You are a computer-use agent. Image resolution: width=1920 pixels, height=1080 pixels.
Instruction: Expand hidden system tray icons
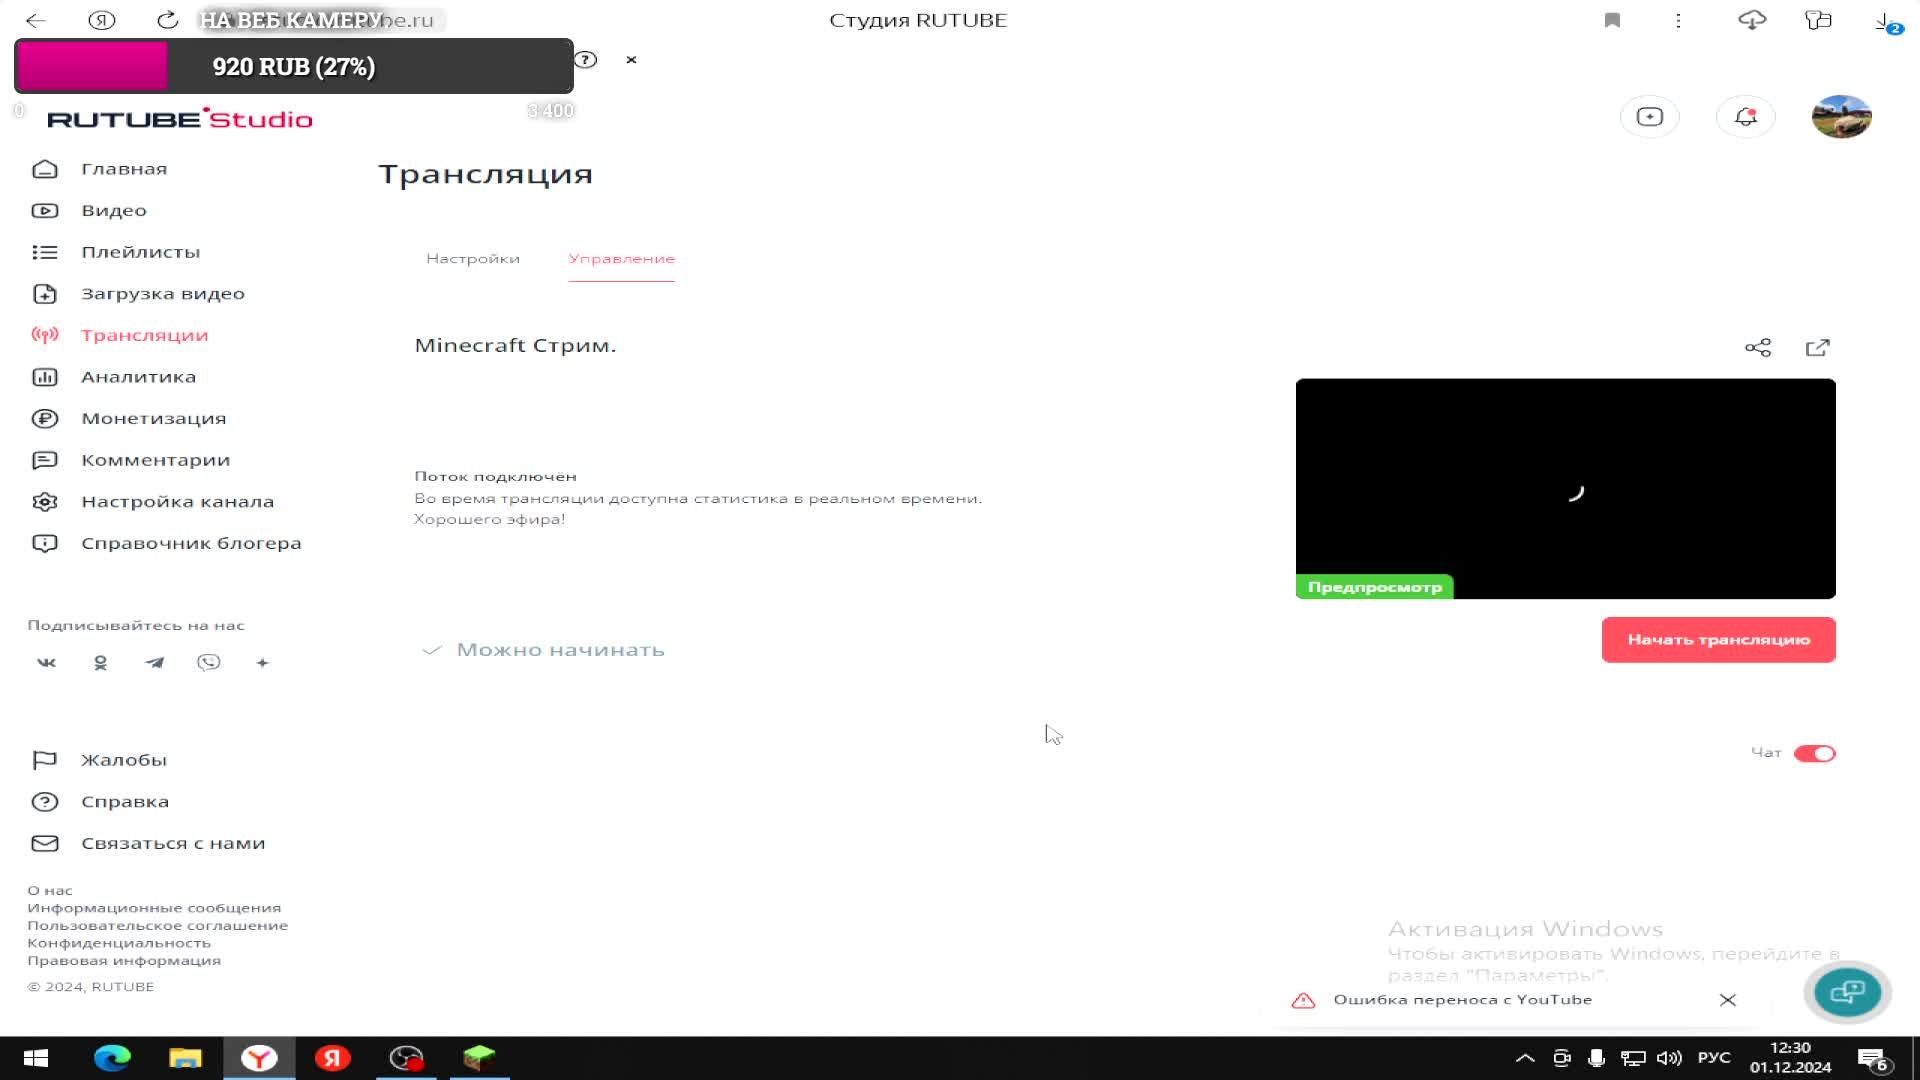pos(1525,1058)
